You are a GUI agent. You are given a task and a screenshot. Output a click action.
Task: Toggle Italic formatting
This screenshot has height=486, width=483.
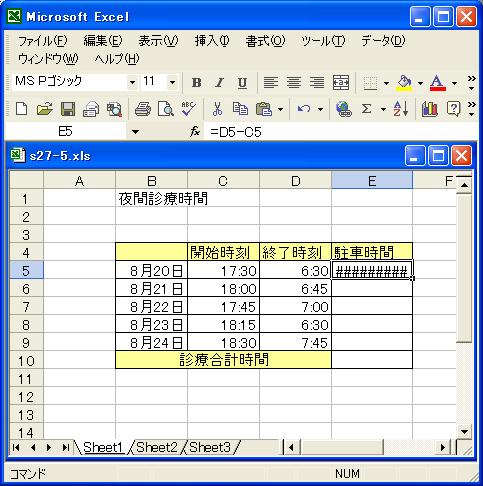219,83
